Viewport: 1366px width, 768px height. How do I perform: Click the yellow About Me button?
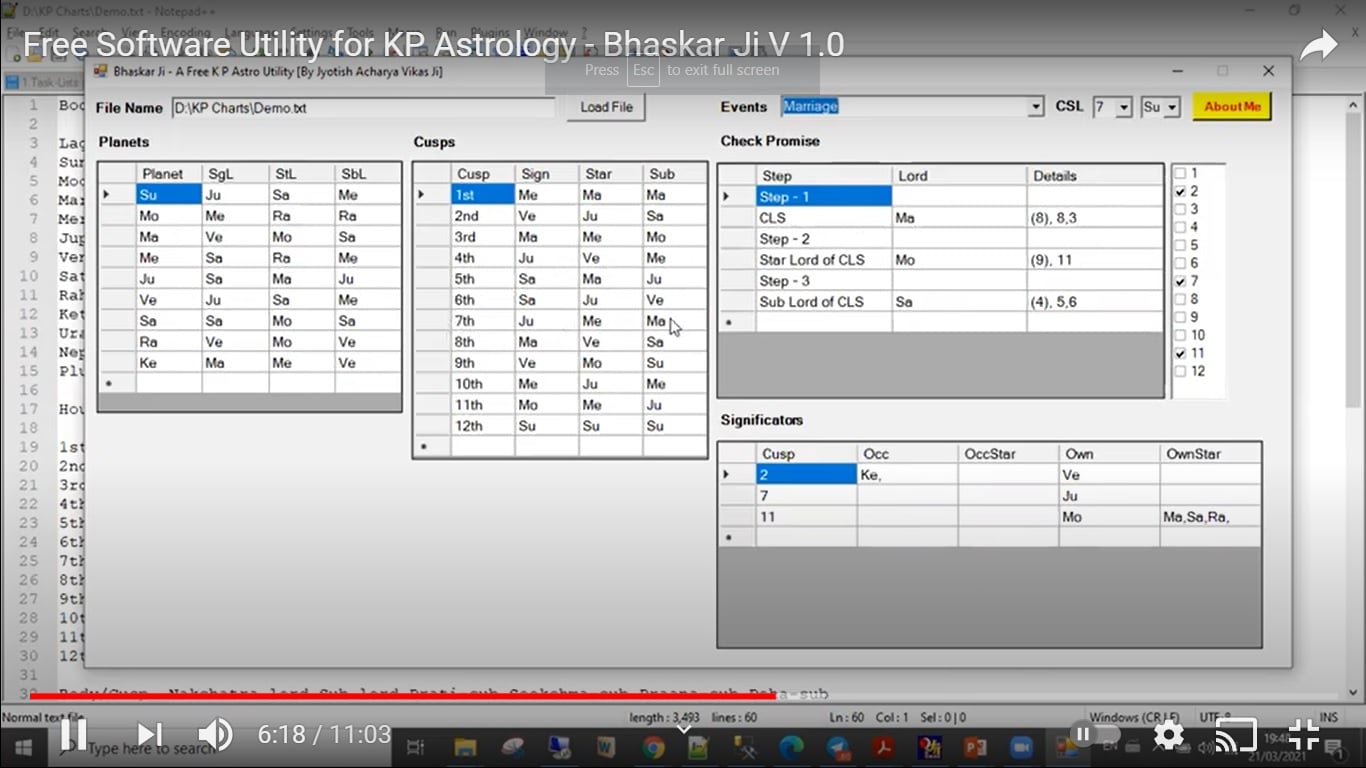tap(1232, 106)
